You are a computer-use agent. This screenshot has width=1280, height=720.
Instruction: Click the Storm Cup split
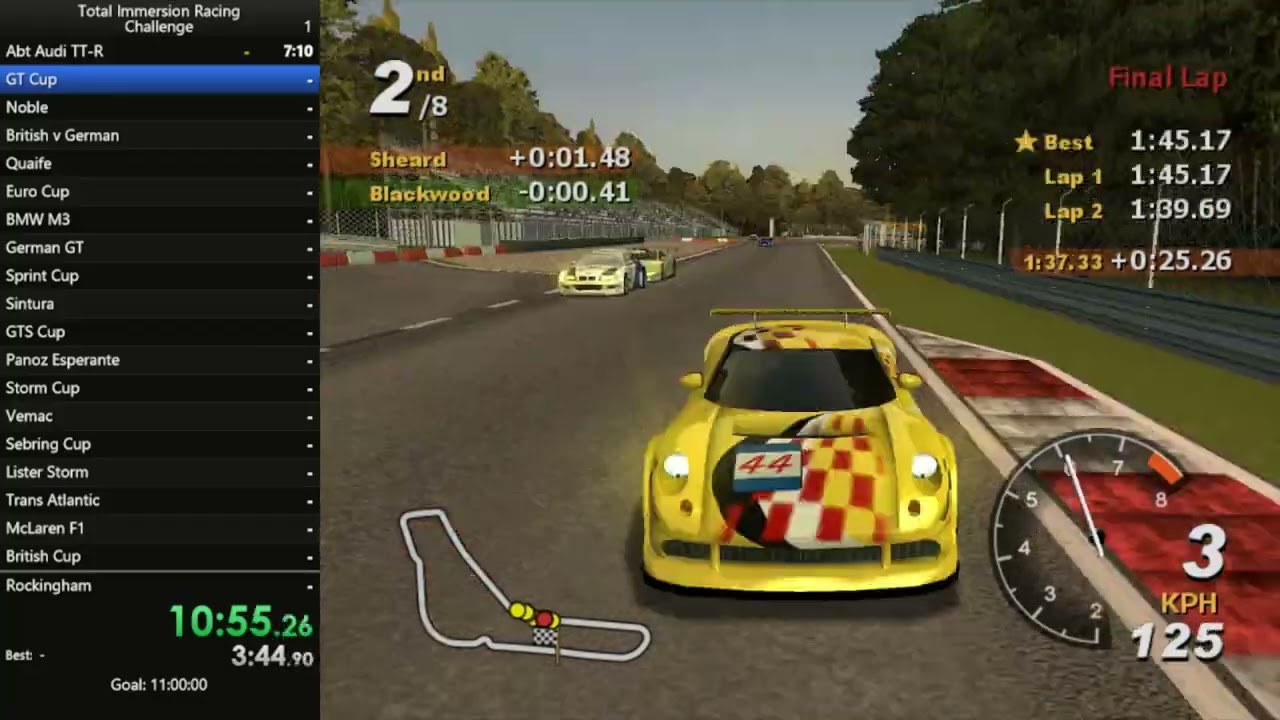point(160,387)
